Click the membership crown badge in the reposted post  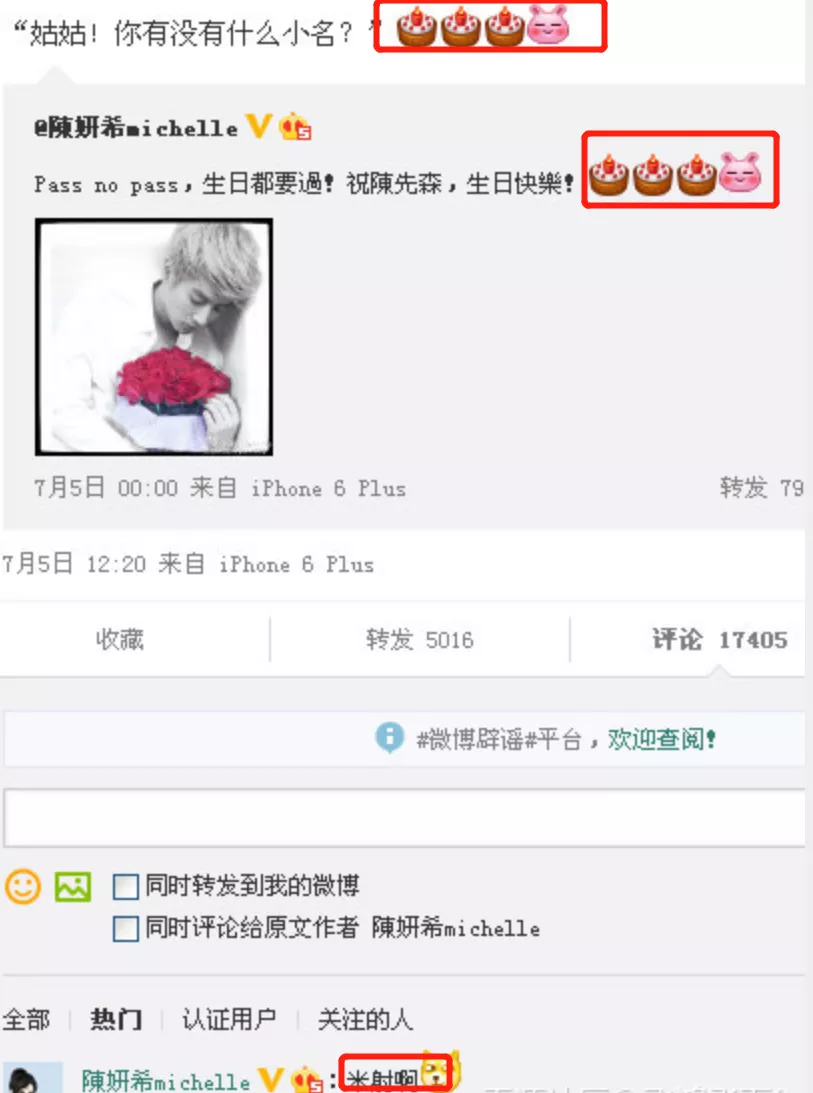coord(295,127)
